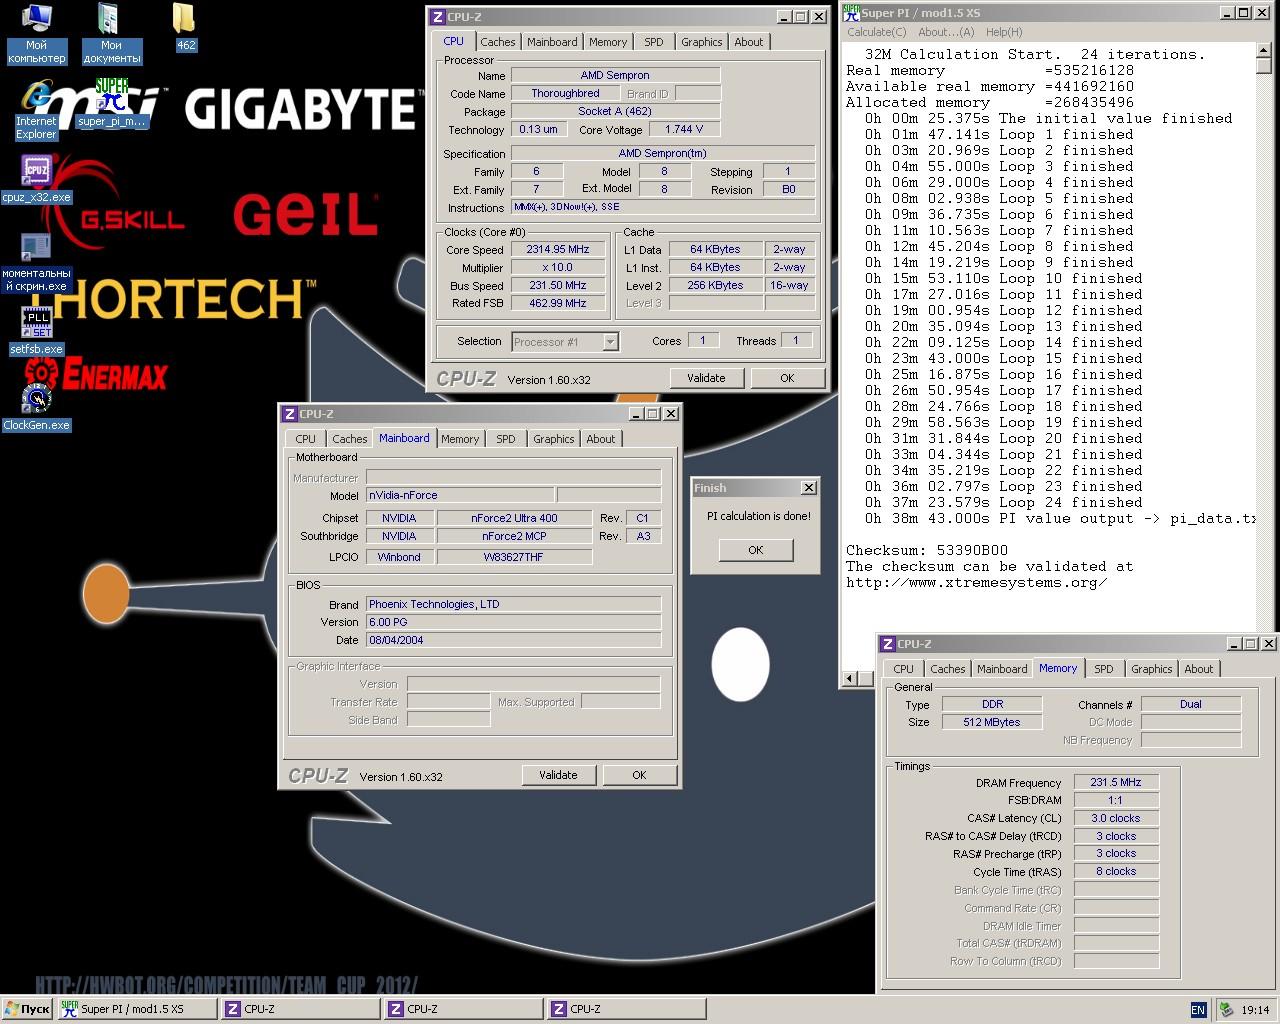Click Validate in Mainboard CPU-Z window
Viewport: 1280px width, 1024px height.
click(558, 775)
